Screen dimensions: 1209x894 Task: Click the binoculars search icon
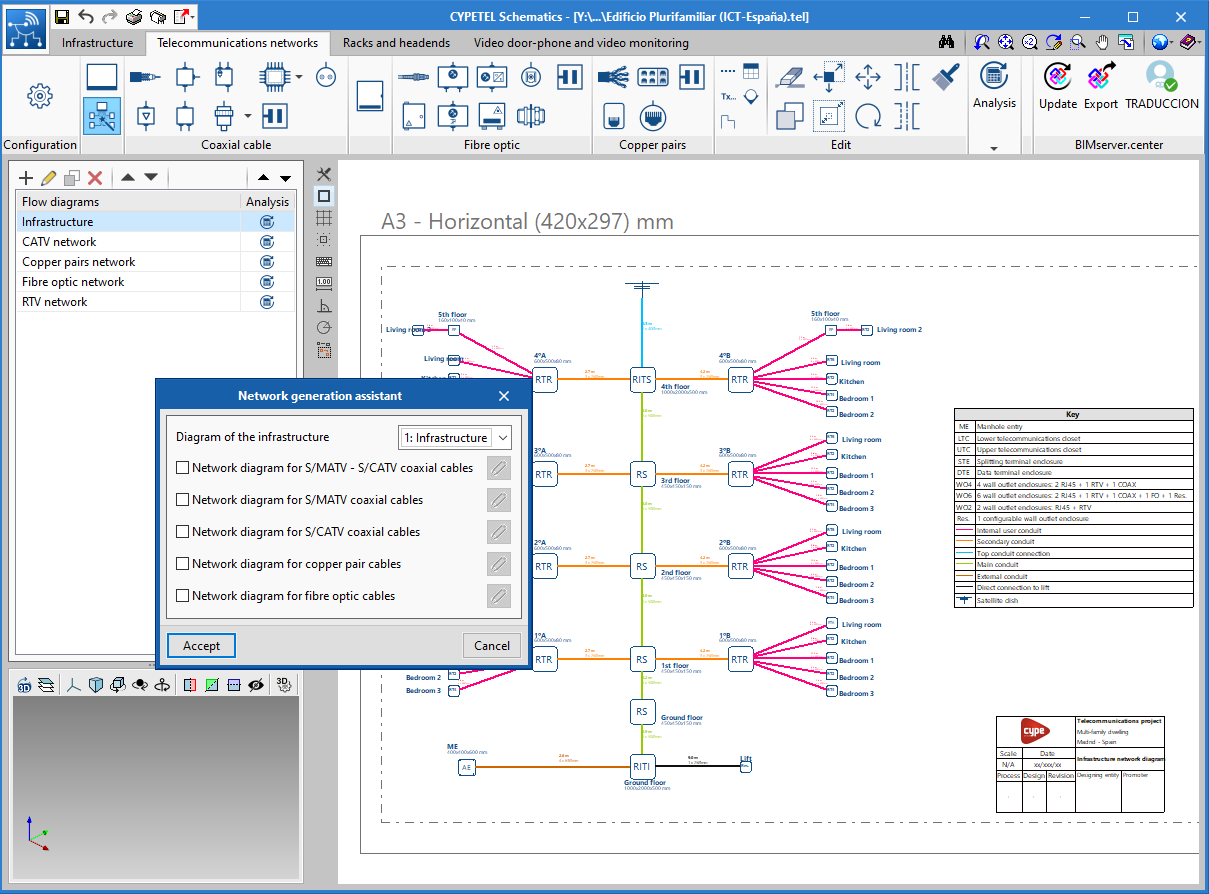946,42
